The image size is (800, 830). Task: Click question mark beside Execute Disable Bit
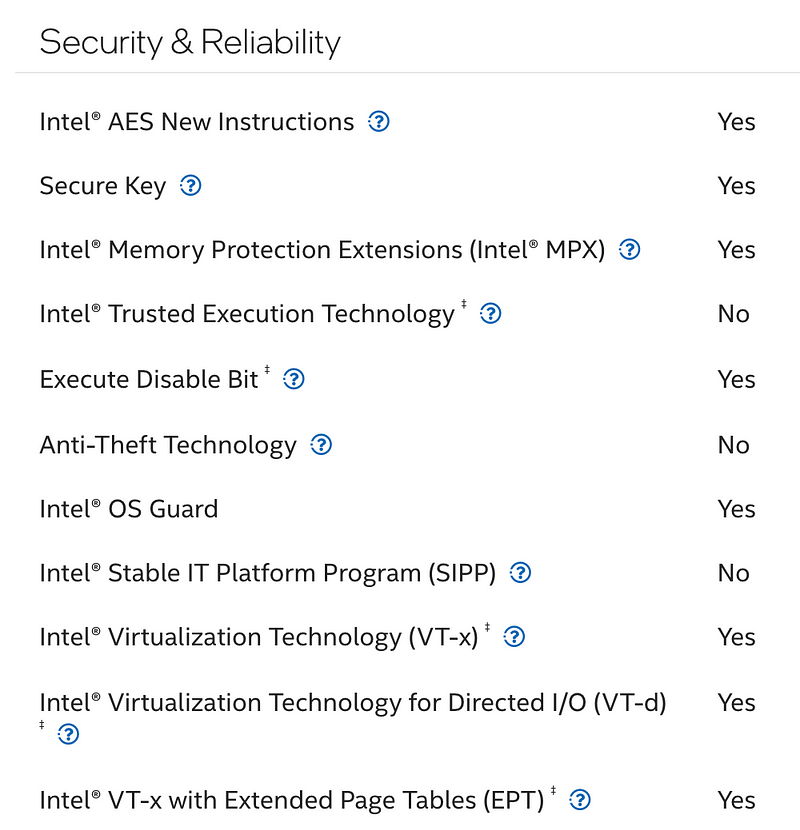(x=294, y=379)
